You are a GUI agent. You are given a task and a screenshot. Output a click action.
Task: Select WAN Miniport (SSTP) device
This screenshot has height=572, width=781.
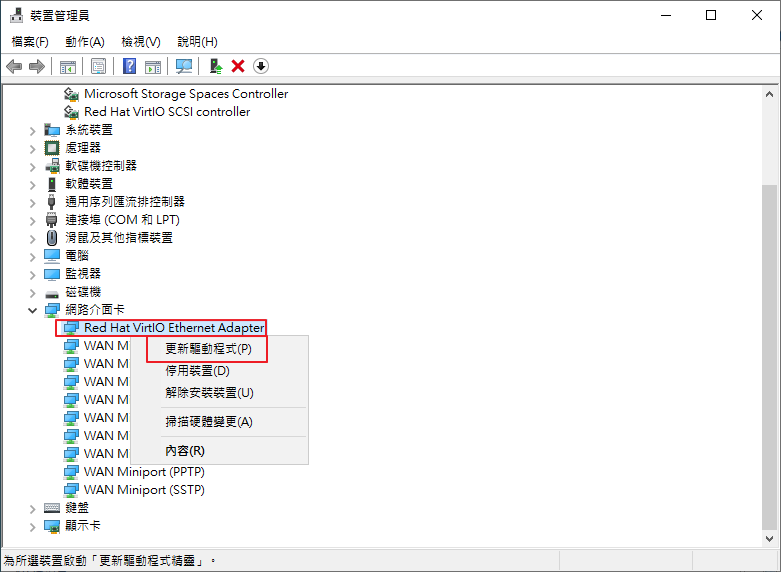144,490
